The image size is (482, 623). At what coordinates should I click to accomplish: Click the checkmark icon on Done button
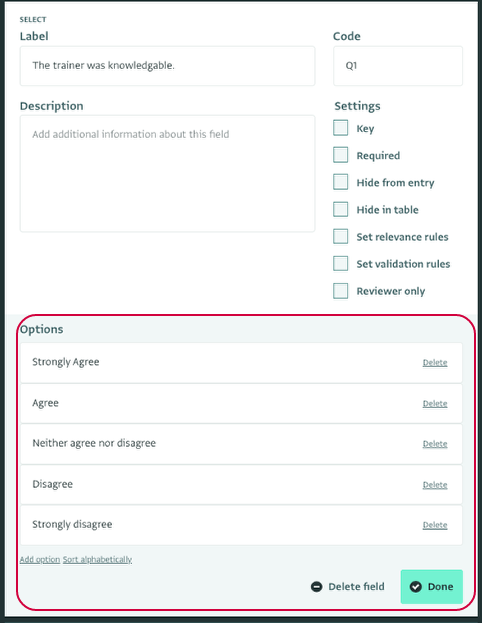[x=415, y=586]
